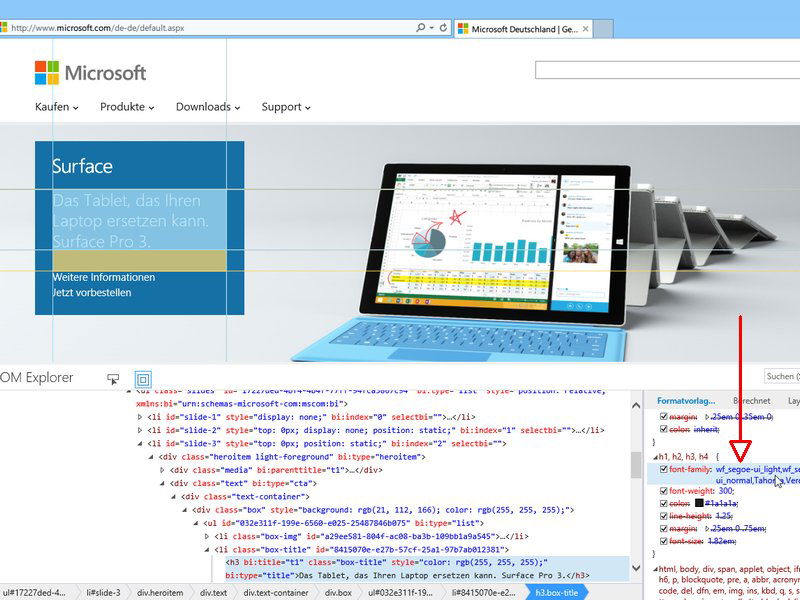Click the Microsoft logo on the page
This screenshot has height=600, width=800.
tap(90, 73)
